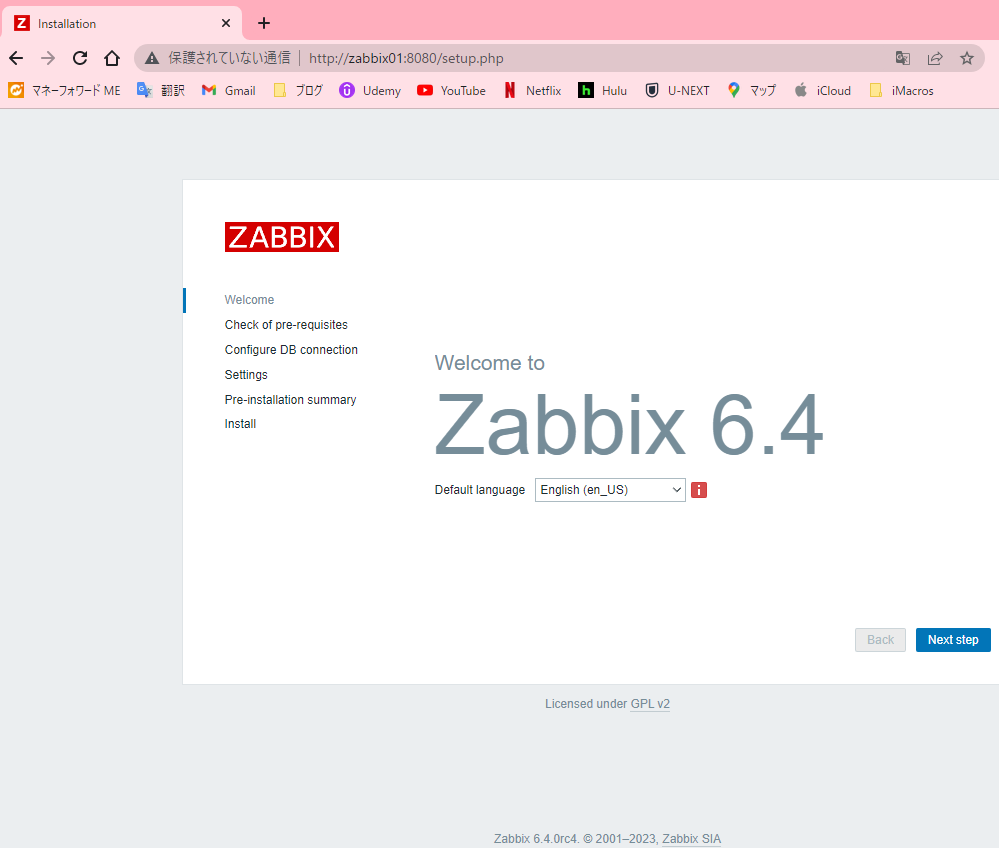999x848 pixels.
Task: Select the Settings step in the sidebar
Action: (x=246, y=374)
